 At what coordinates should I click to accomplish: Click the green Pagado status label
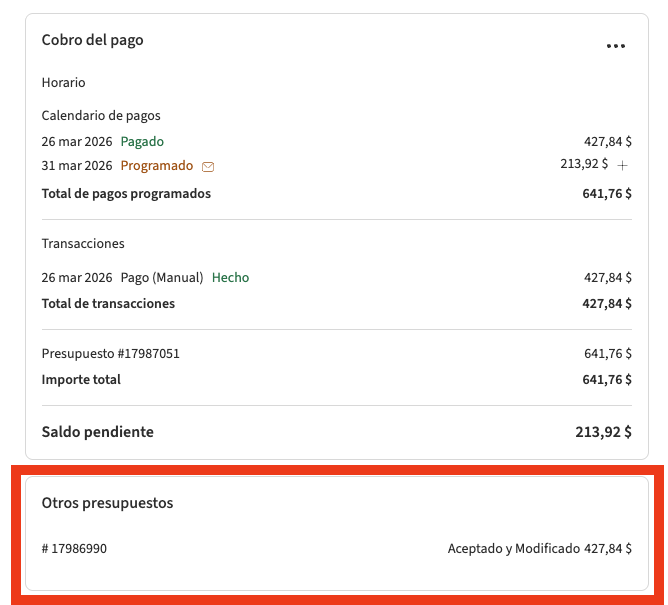point(142,141)
